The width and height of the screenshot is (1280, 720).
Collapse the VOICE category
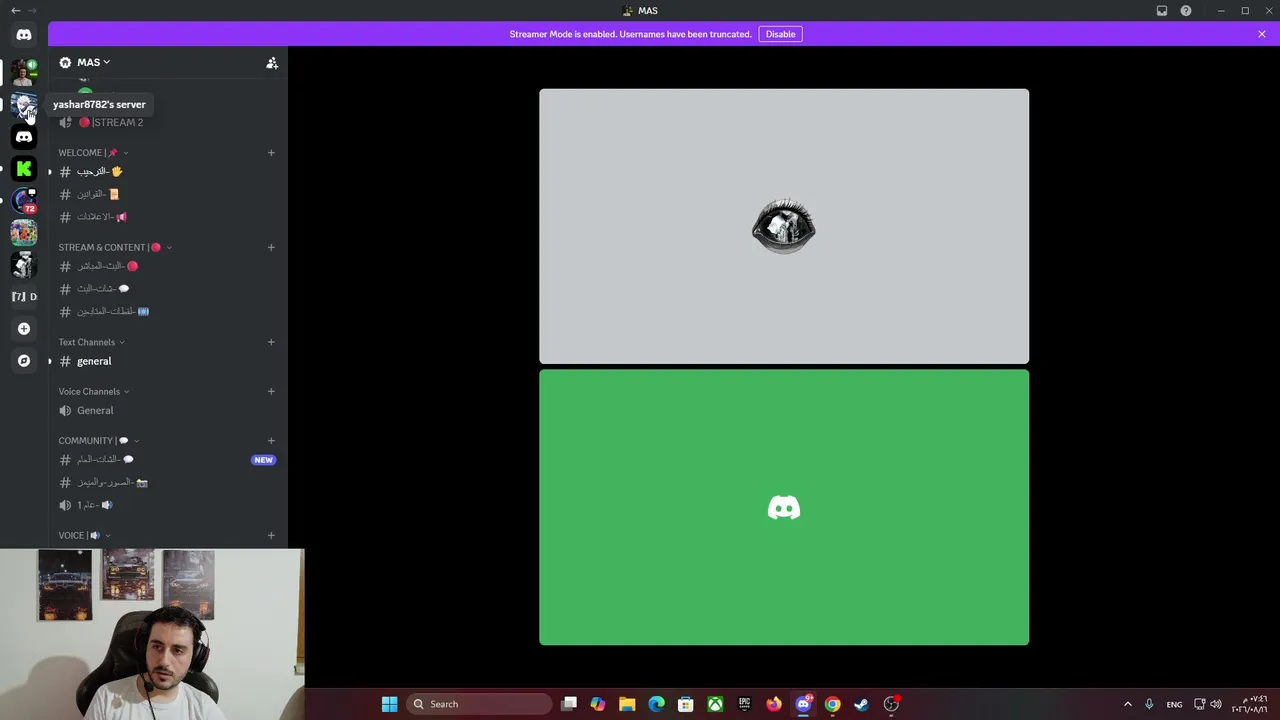(x=84, y=535)
